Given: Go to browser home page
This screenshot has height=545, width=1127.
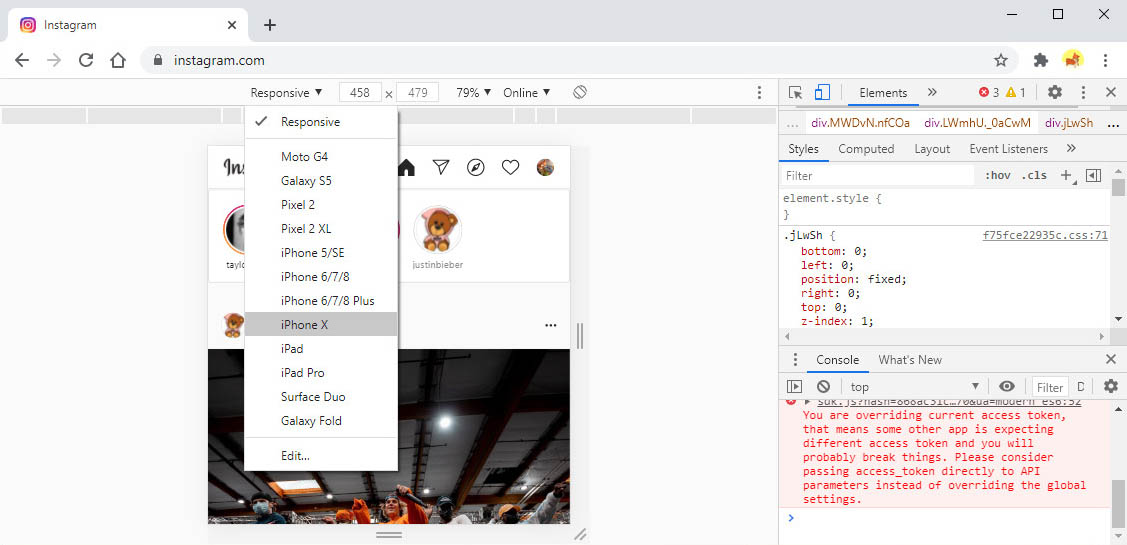Looking at the screenshot, I should [x=118, y=60].
